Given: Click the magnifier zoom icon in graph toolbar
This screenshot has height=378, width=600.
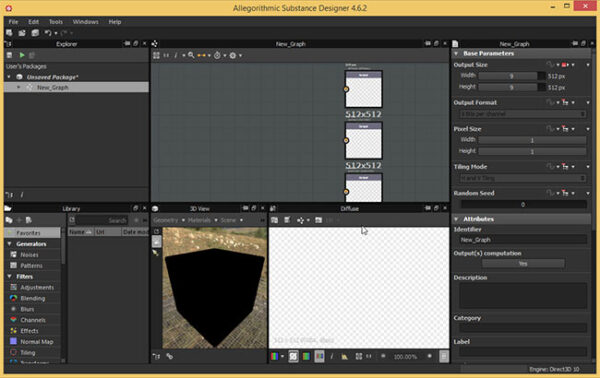Looking at the screenshot, I should point(191,55).
